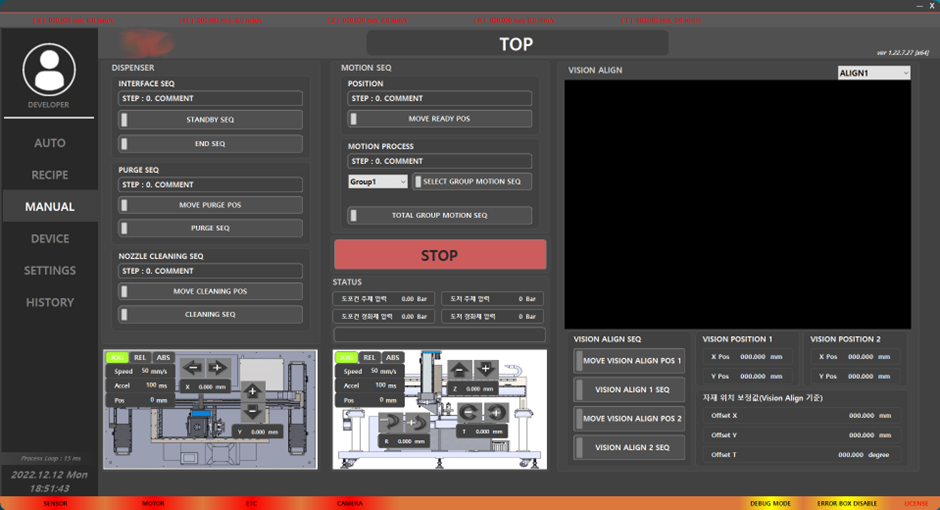The width and height of the screenshot is (940, 510).
Task: Enable JOG mode in the X/Y jog panel
Action: pos(117,357)
